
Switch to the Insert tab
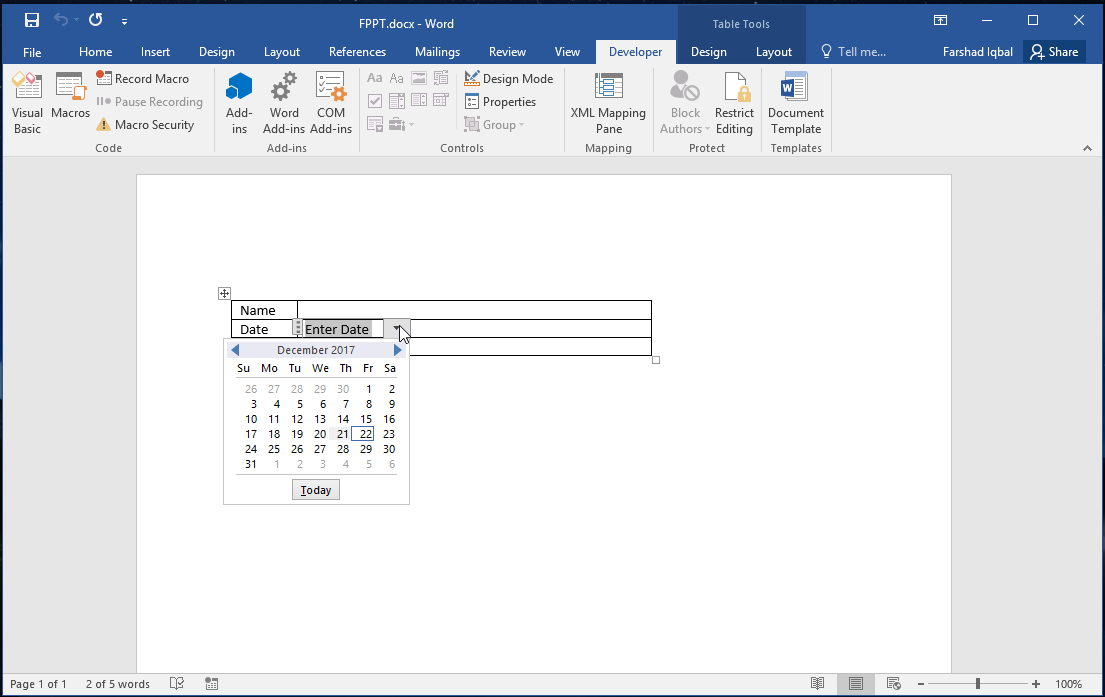(x=155, y=52)
